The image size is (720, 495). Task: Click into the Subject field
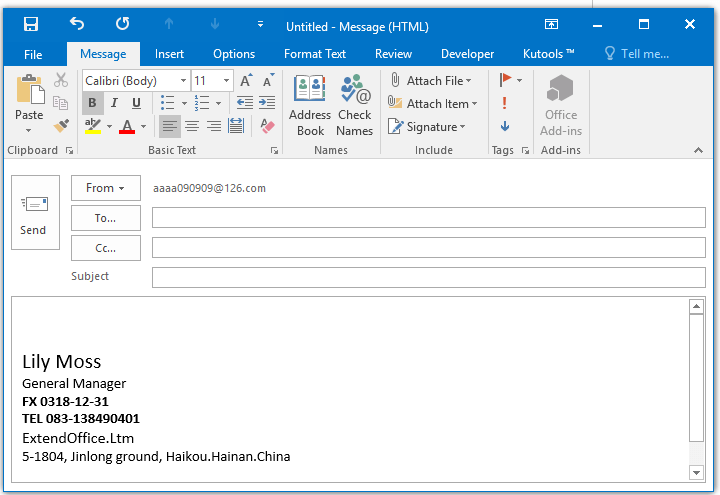[x=428, y=277]
